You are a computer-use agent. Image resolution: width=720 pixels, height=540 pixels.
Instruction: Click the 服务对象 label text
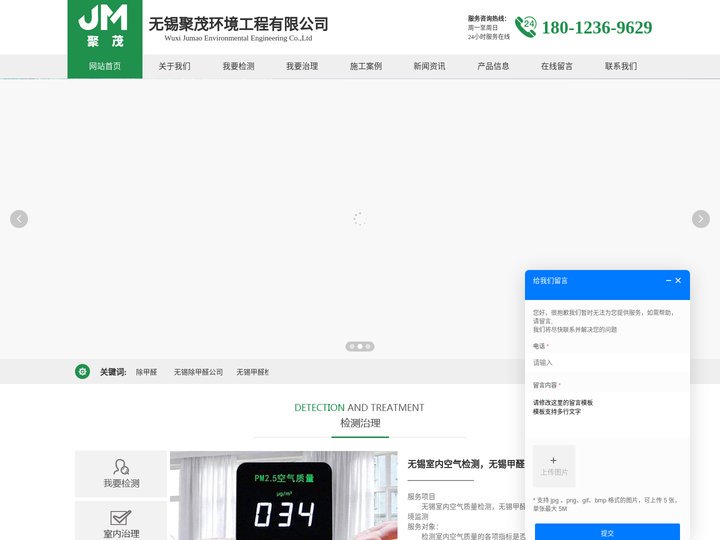pos(423,526)
